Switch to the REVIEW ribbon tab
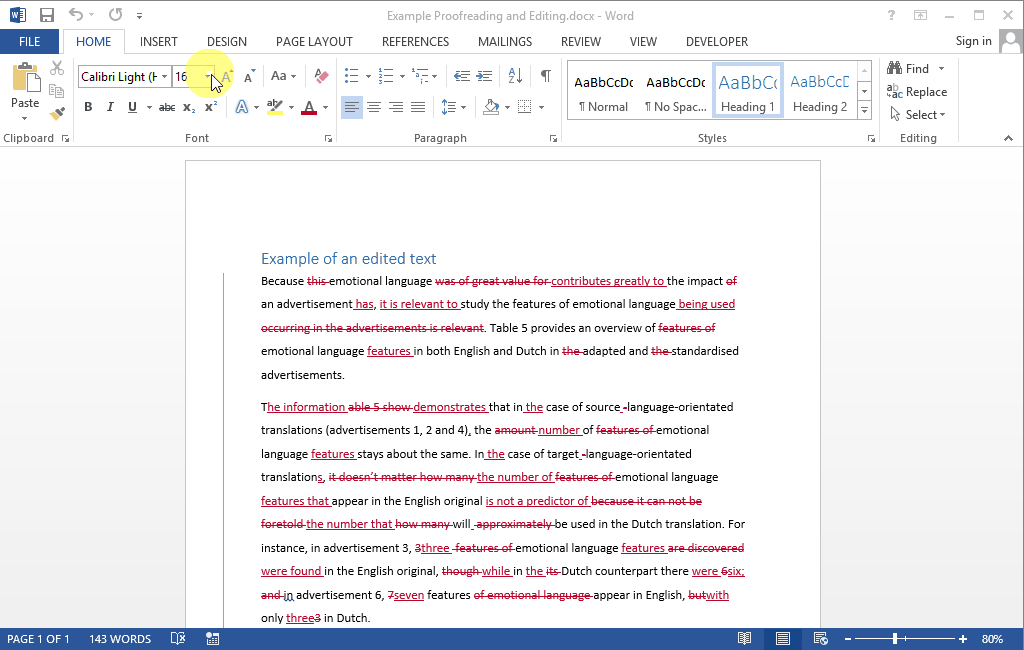The width and height of the screenshot is (1024, 650). click(x=580, y=41)
